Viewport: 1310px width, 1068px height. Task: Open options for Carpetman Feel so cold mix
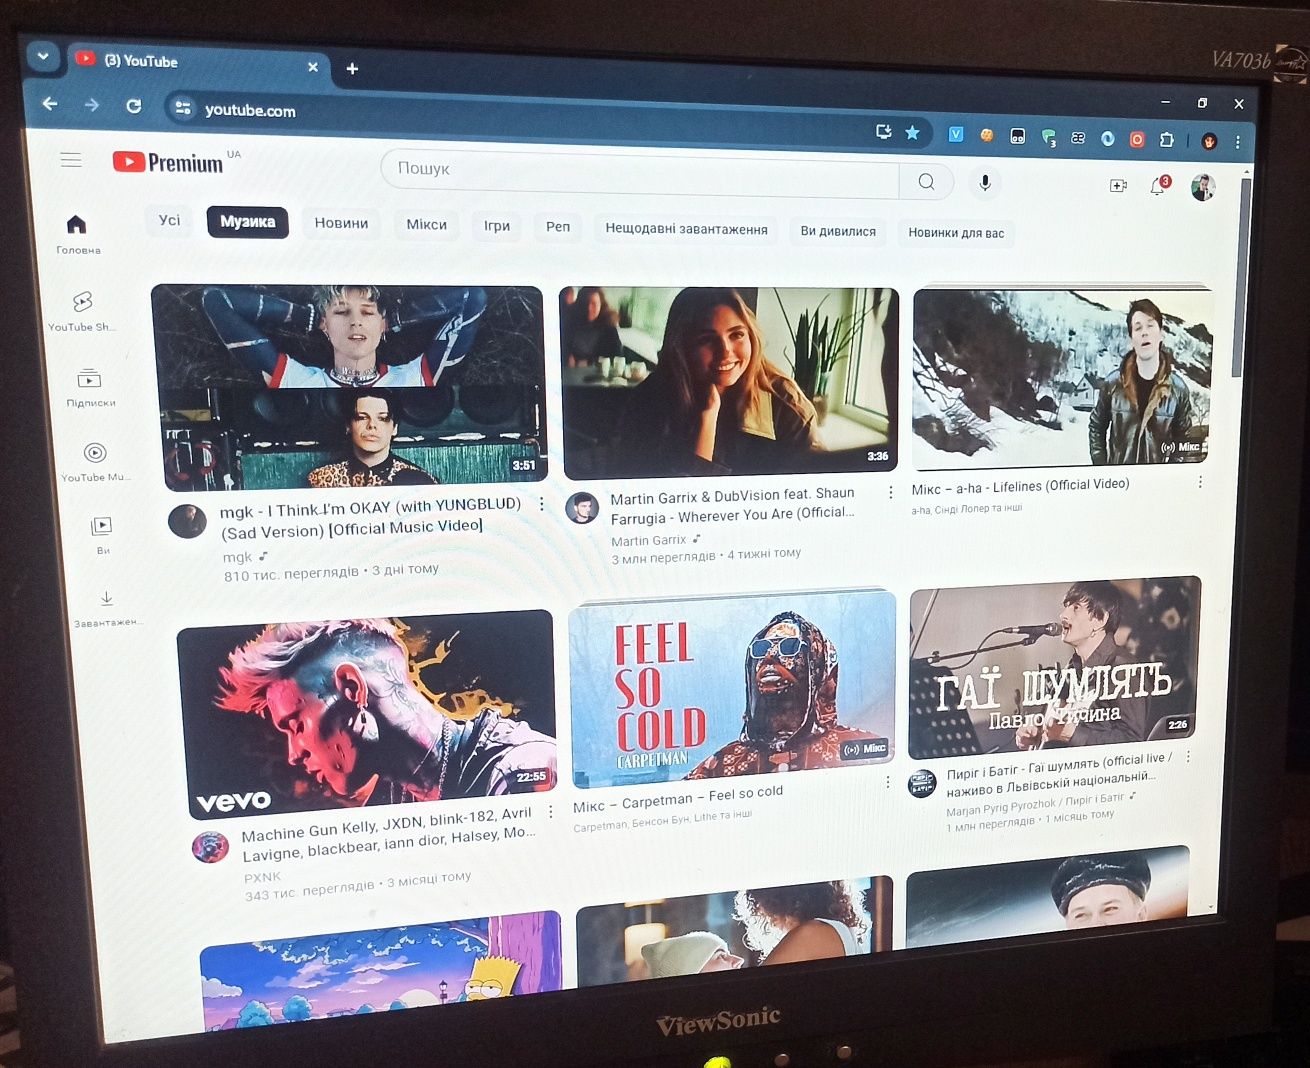click(x=888, y=782)
